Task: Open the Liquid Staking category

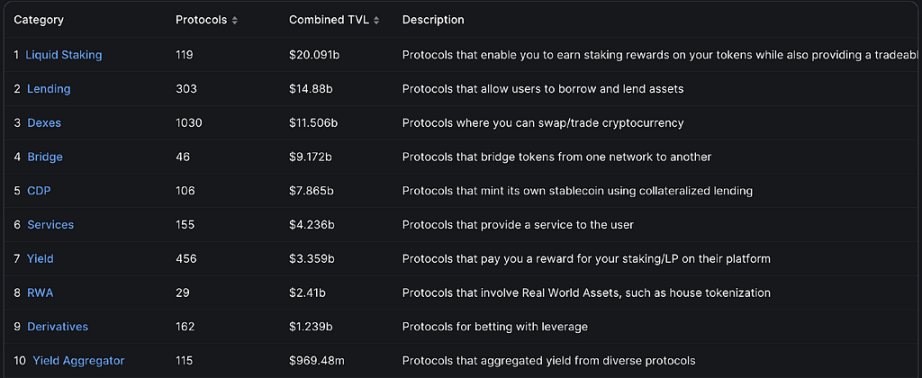Action: click(x=64, y=55)
